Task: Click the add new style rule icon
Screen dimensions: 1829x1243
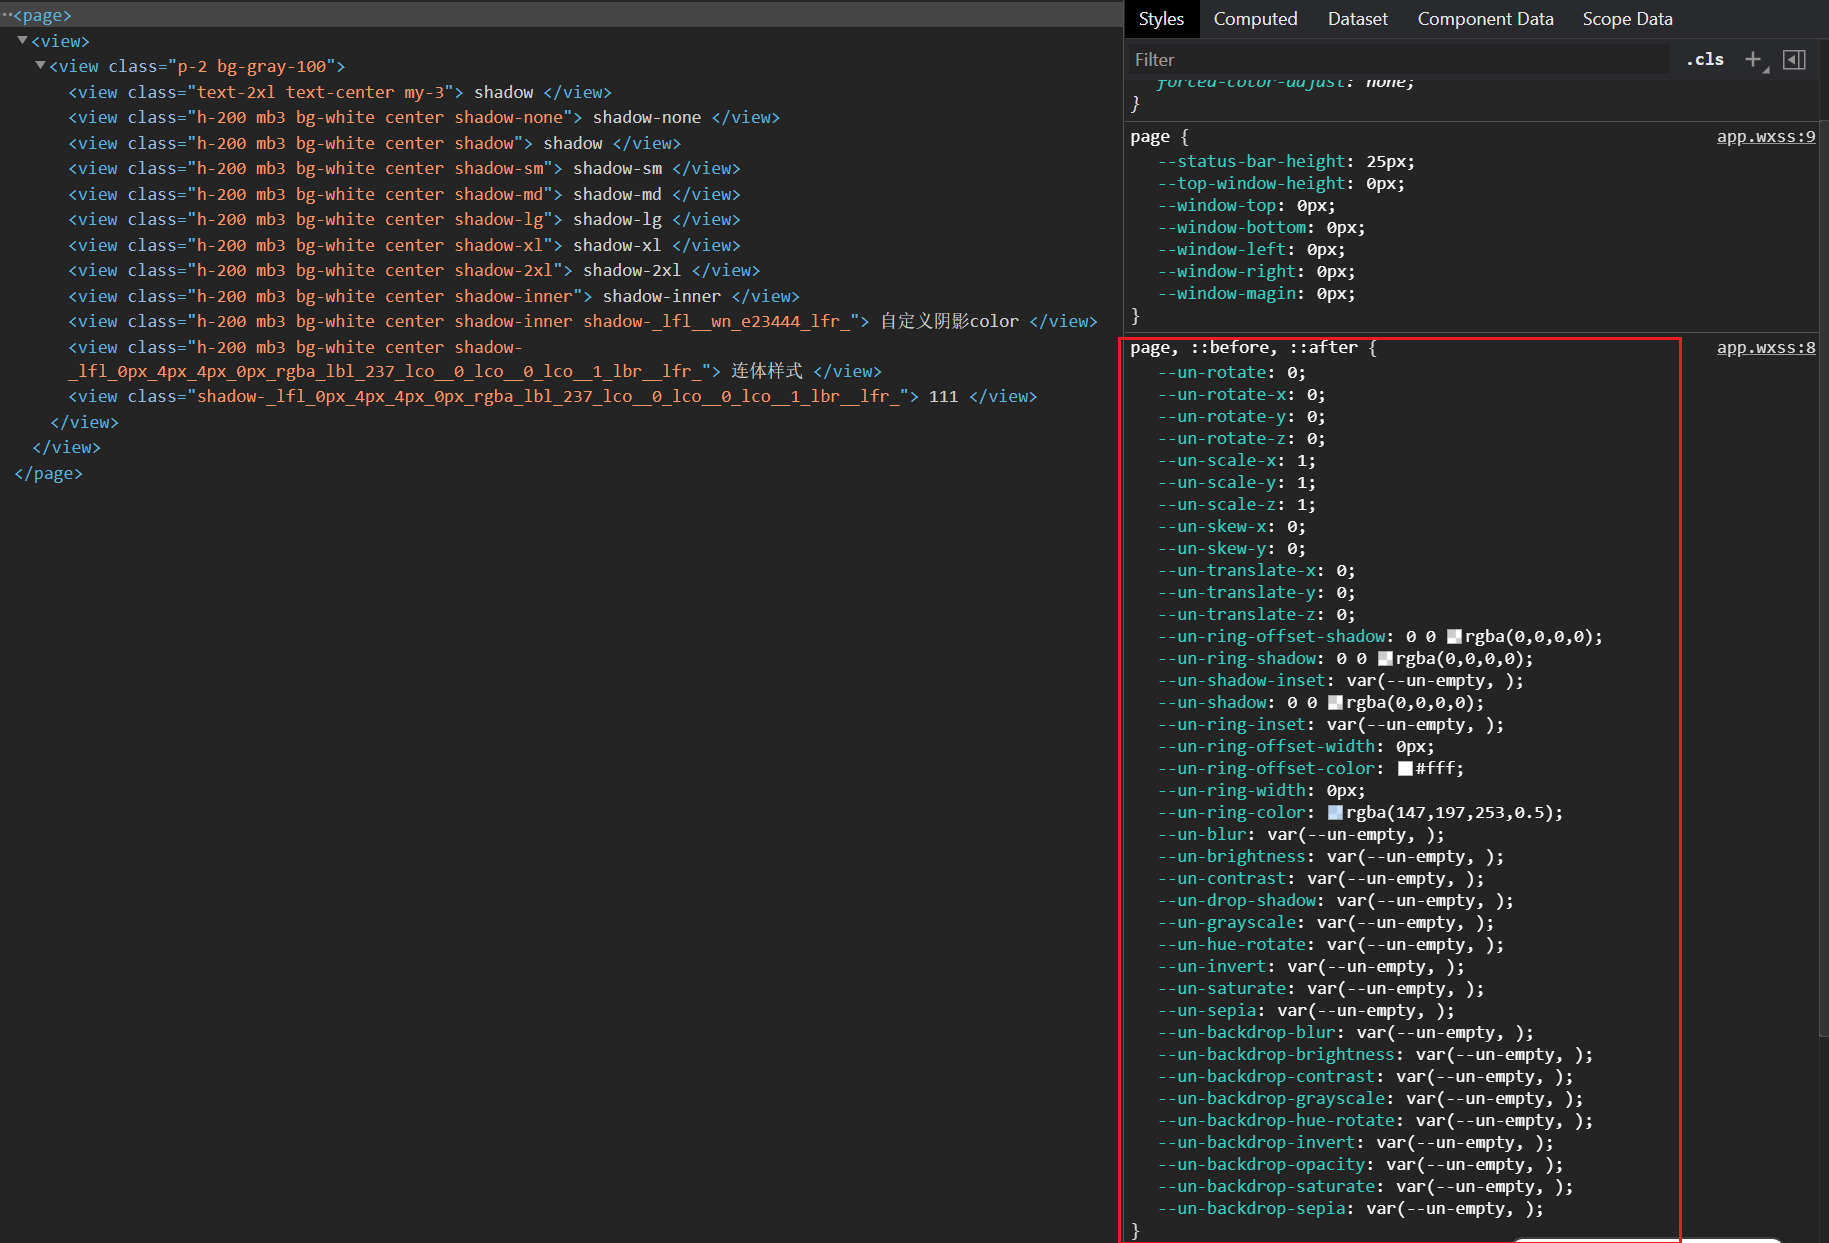Action: click(x=1752, y=59)
